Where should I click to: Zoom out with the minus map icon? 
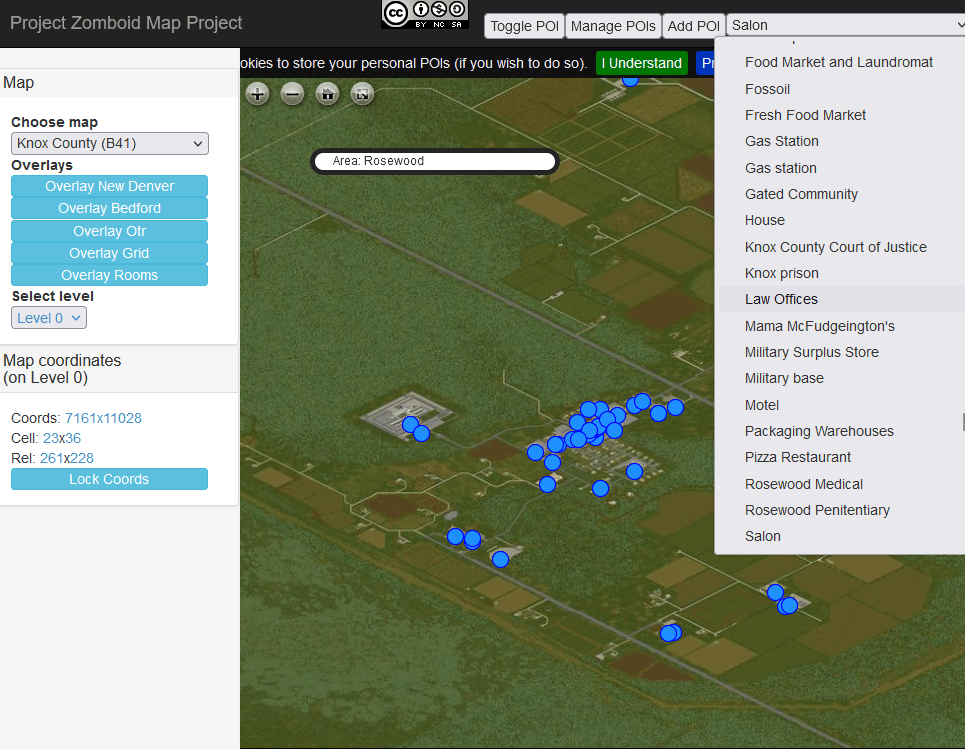point(292,94)
